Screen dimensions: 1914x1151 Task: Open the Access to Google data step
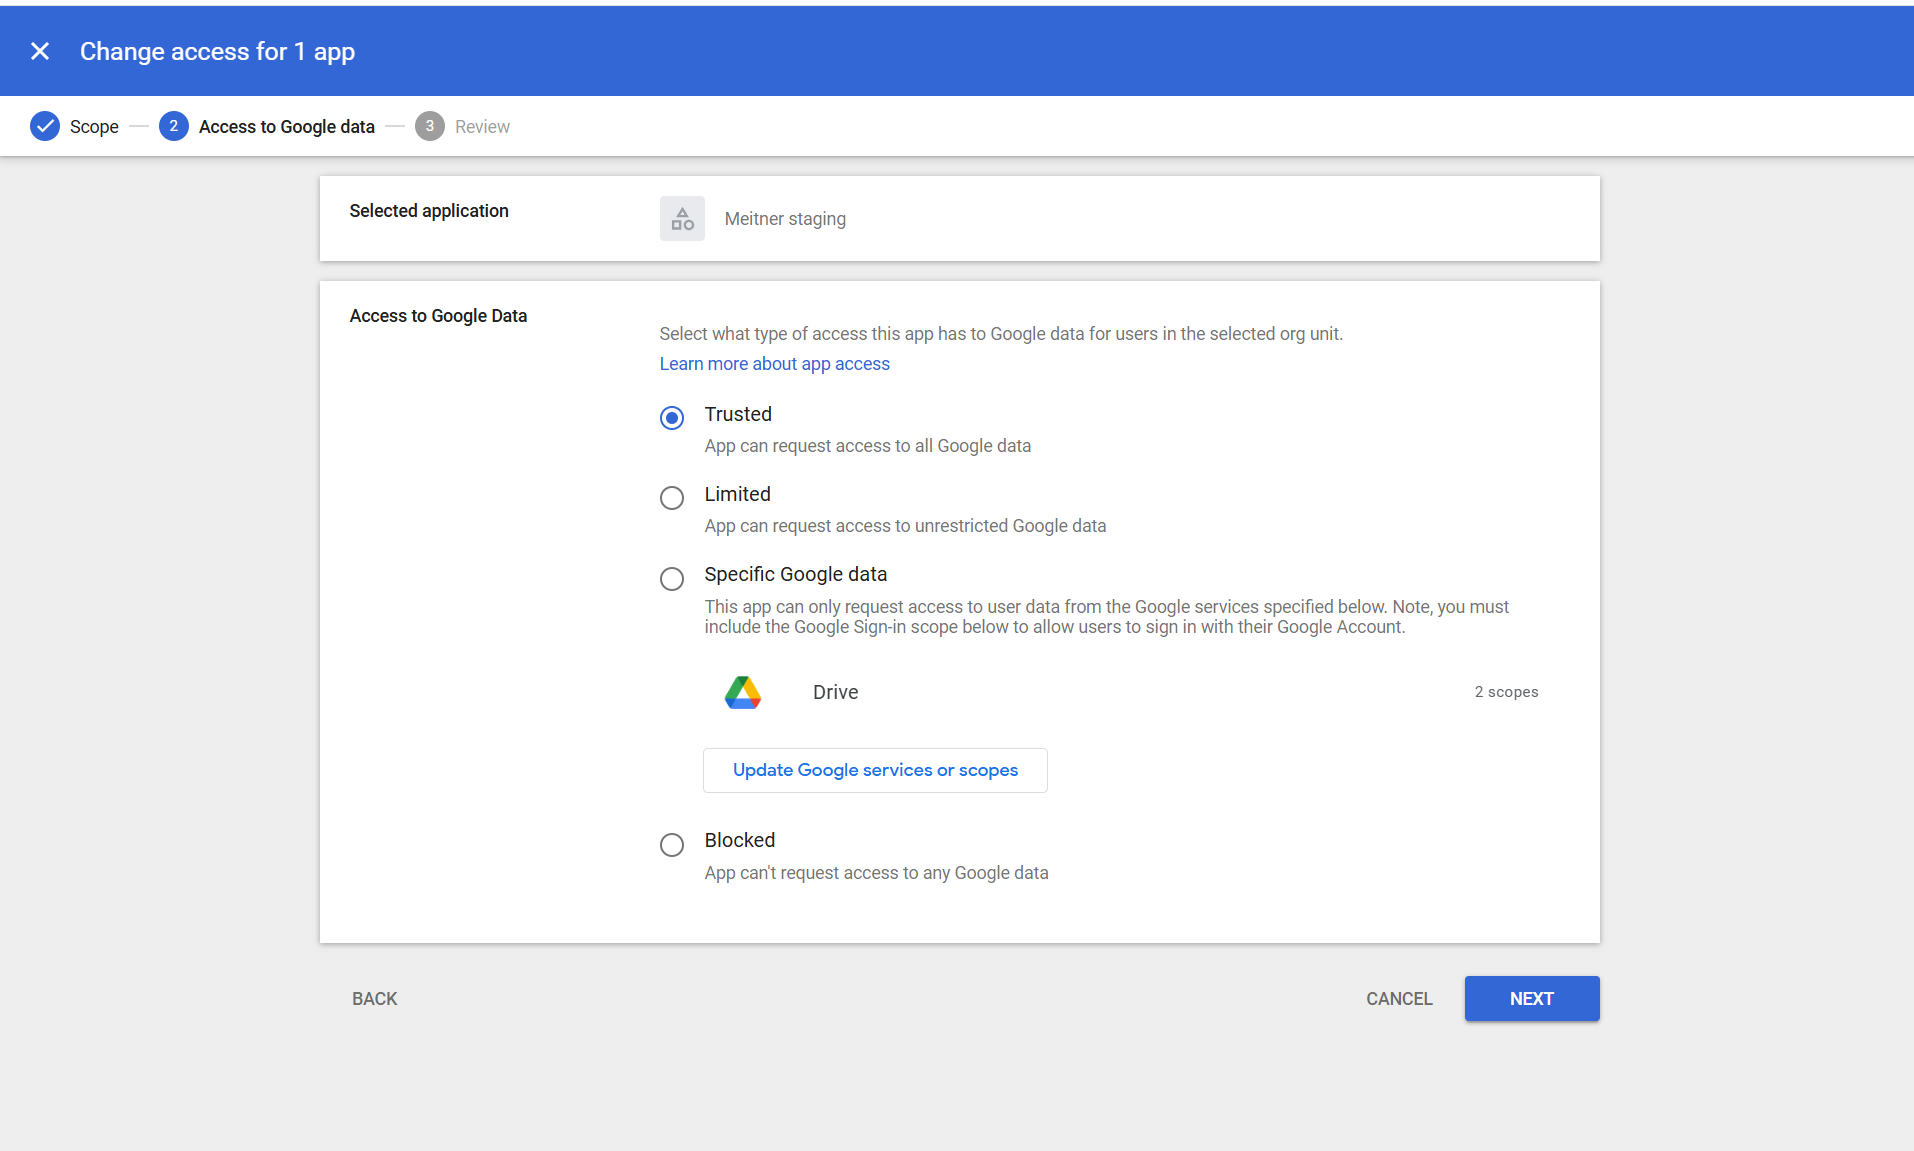(x=287, y=127)
